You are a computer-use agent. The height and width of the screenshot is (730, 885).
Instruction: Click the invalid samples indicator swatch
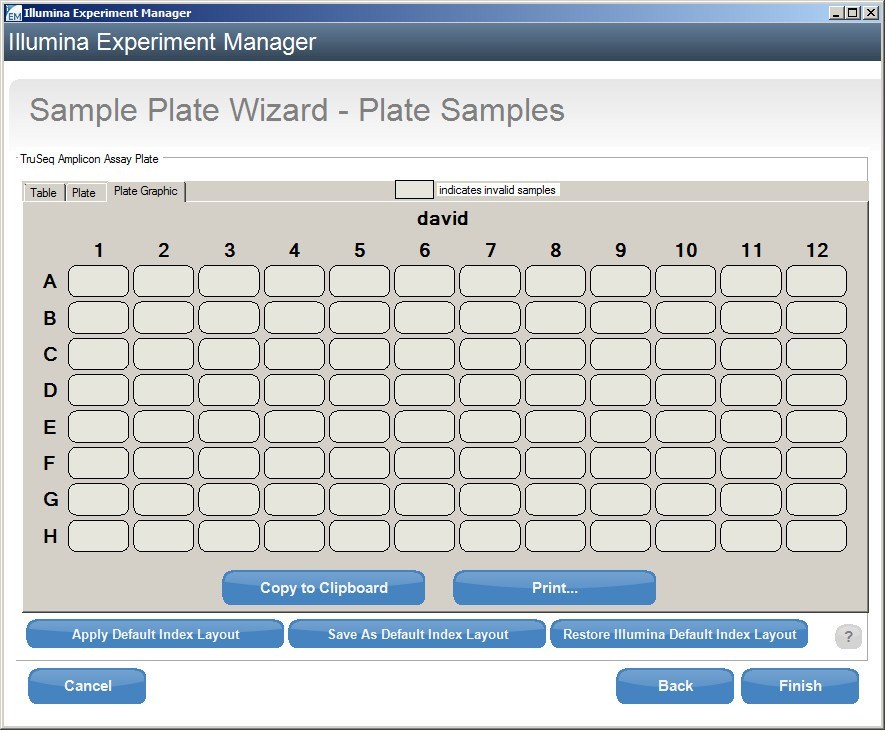[x=414, y=190]
